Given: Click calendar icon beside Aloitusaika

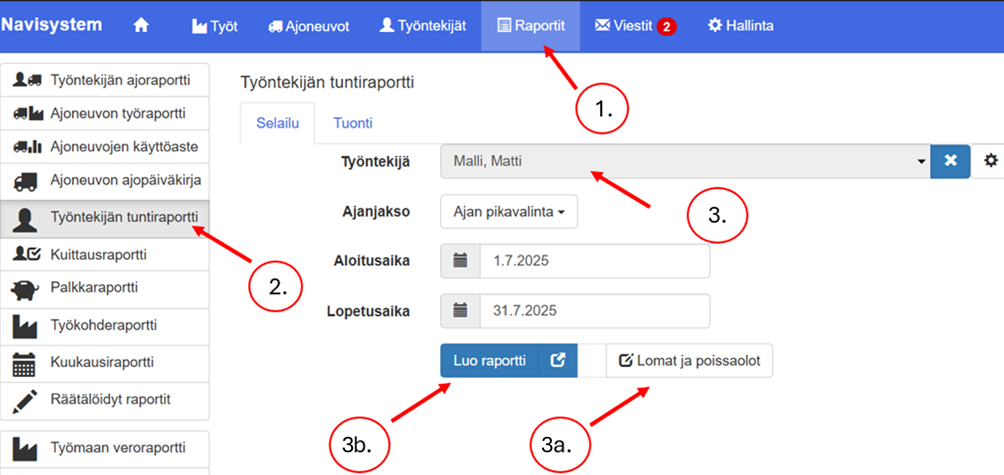Looking at the screenshot, I should tap(460, 261).
